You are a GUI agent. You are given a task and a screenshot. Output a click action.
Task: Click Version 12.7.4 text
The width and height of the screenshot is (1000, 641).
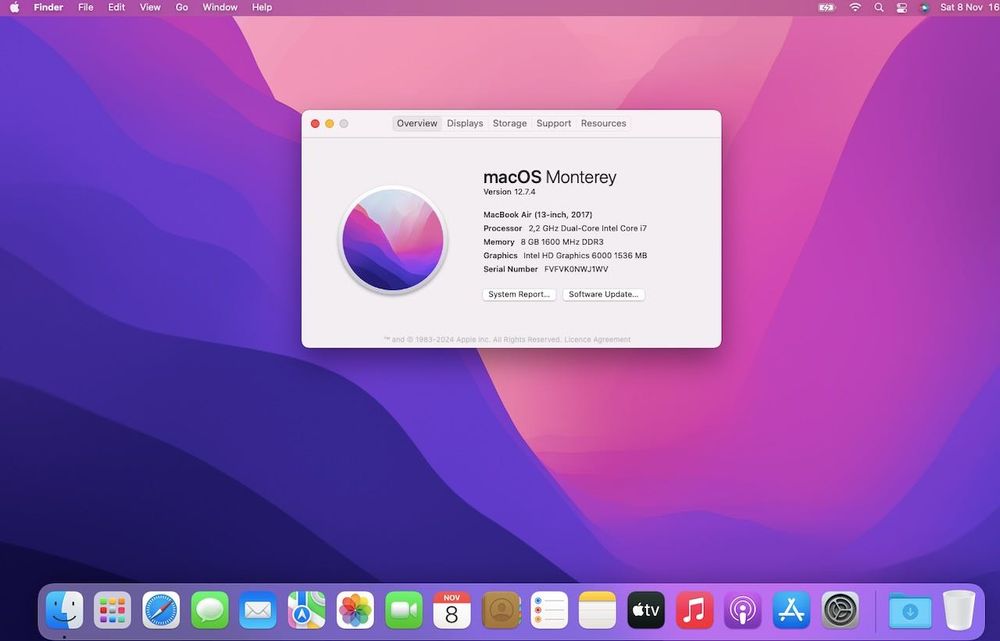pos(509,191)
